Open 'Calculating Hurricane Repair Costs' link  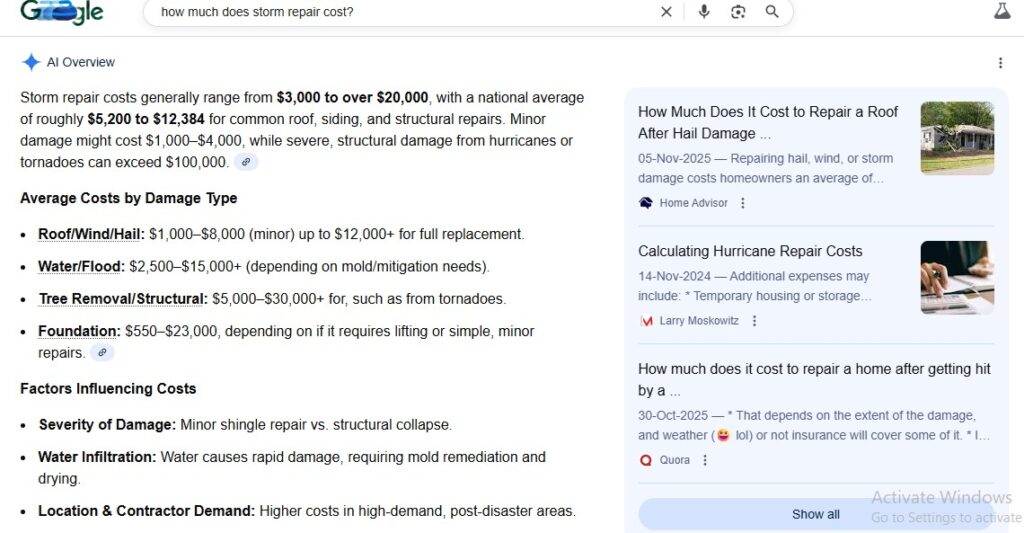pos(750,251)
